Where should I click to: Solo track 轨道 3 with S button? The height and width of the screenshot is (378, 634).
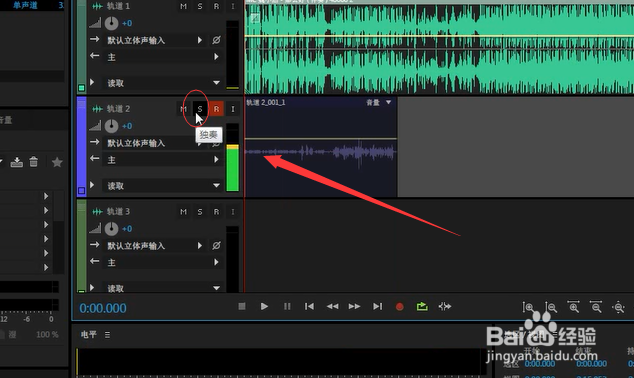pos(200,212)
